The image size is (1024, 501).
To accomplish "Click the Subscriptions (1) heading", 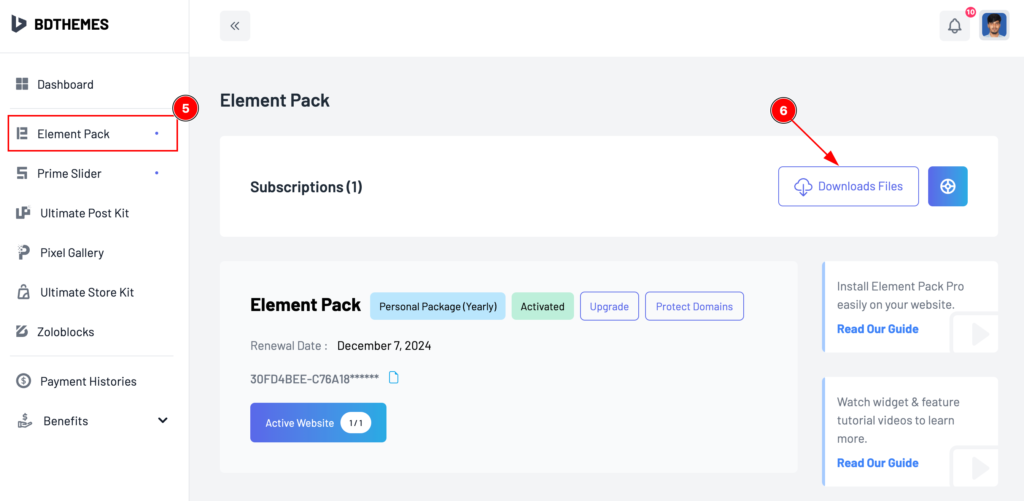I will (x=306, y=187).
